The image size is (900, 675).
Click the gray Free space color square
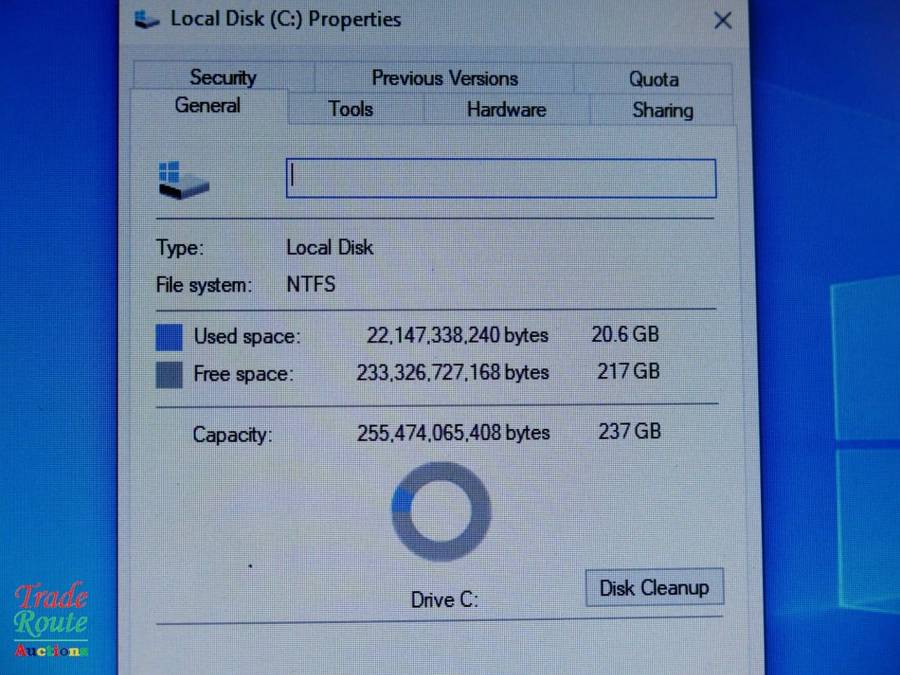click(169, 374)
